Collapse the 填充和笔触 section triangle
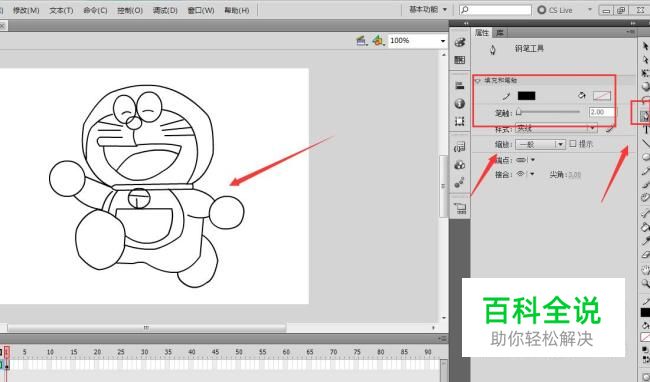This screenshot has width=650, height=382. (x=477, y=80)
